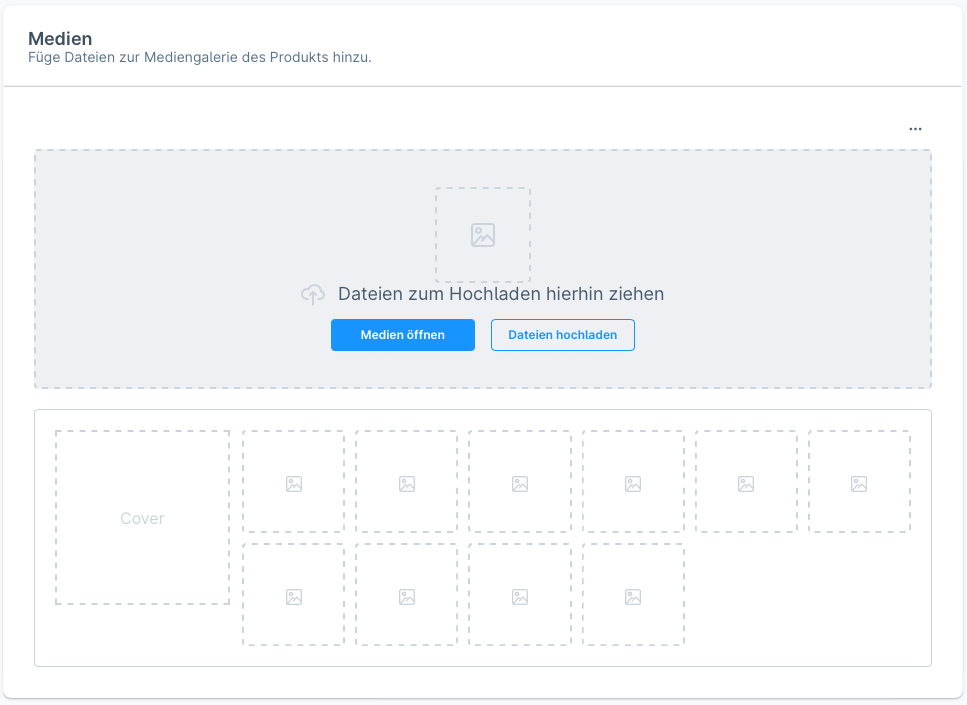Choose third image placeholder in bottom gallery row

click(520, 596)
